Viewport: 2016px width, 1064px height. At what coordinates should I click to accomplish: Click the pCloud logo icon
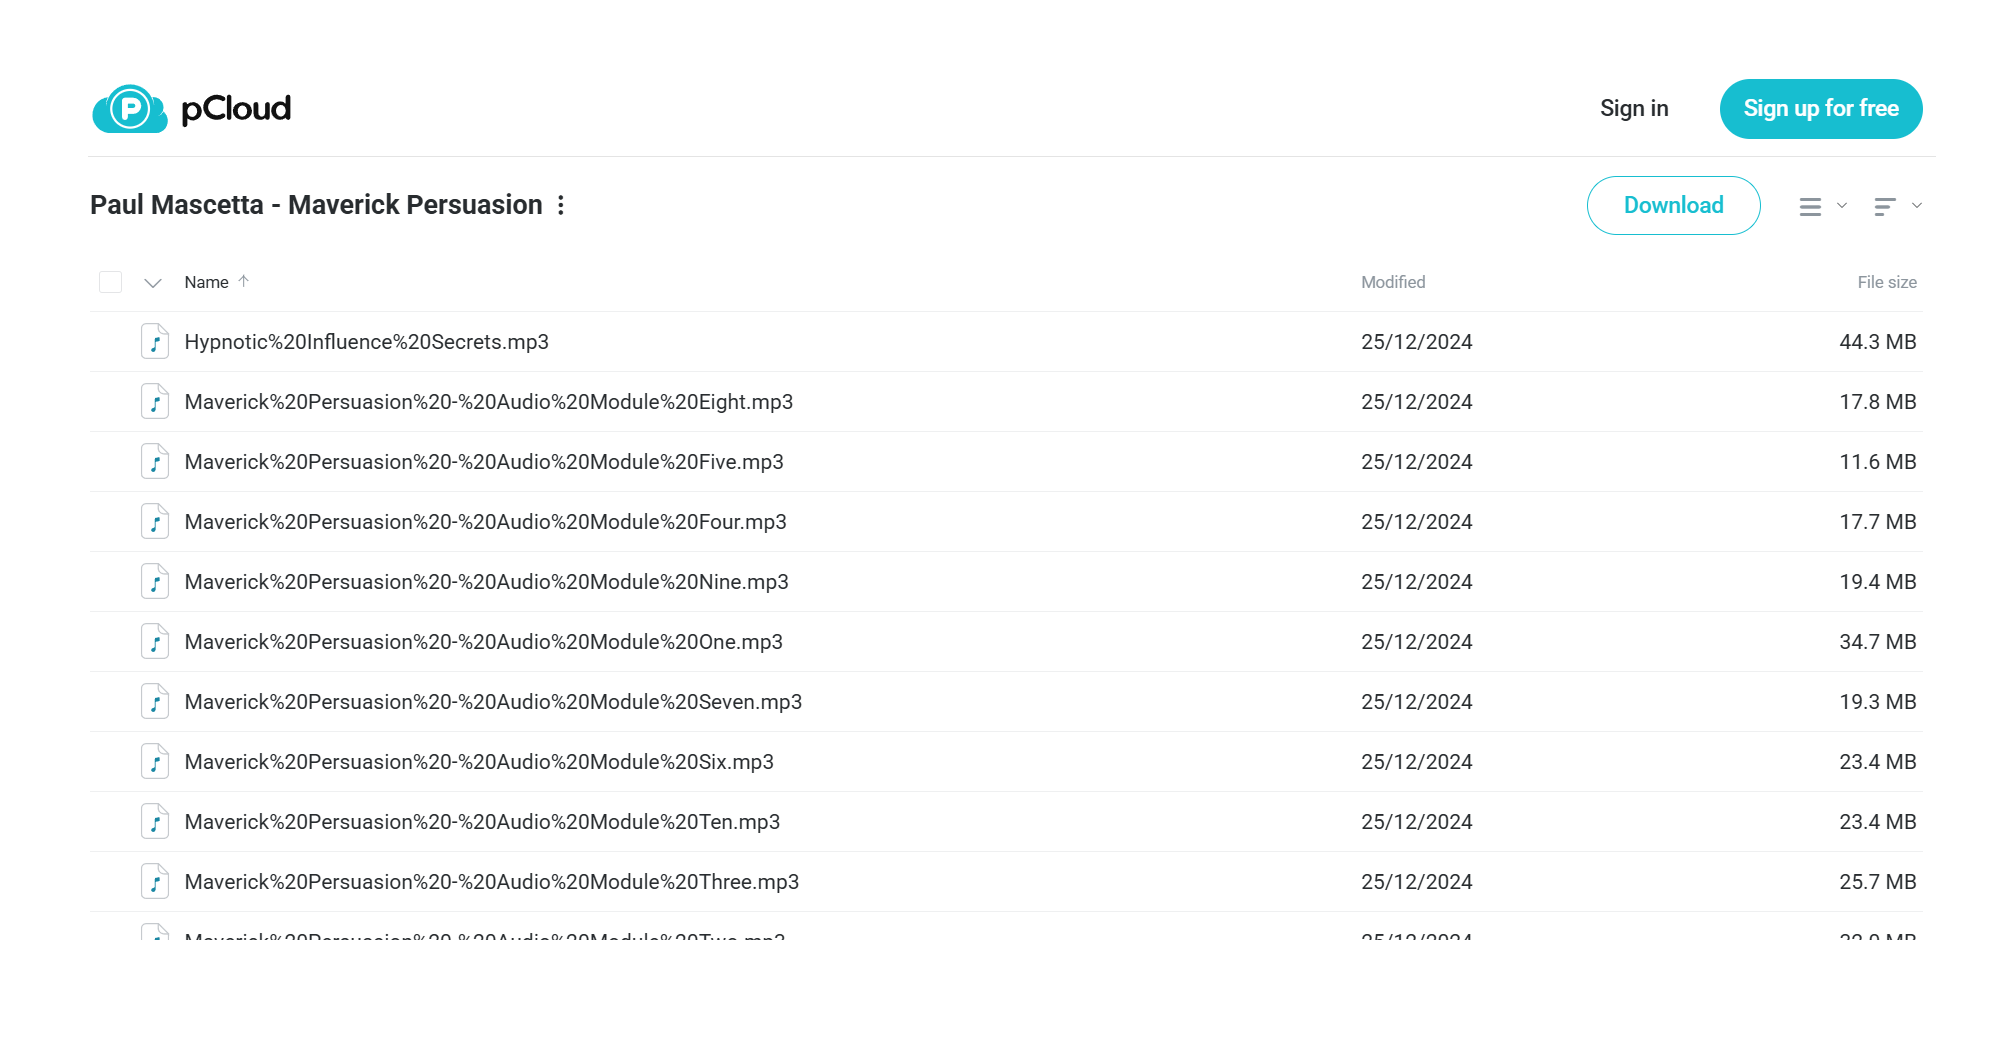130,108
